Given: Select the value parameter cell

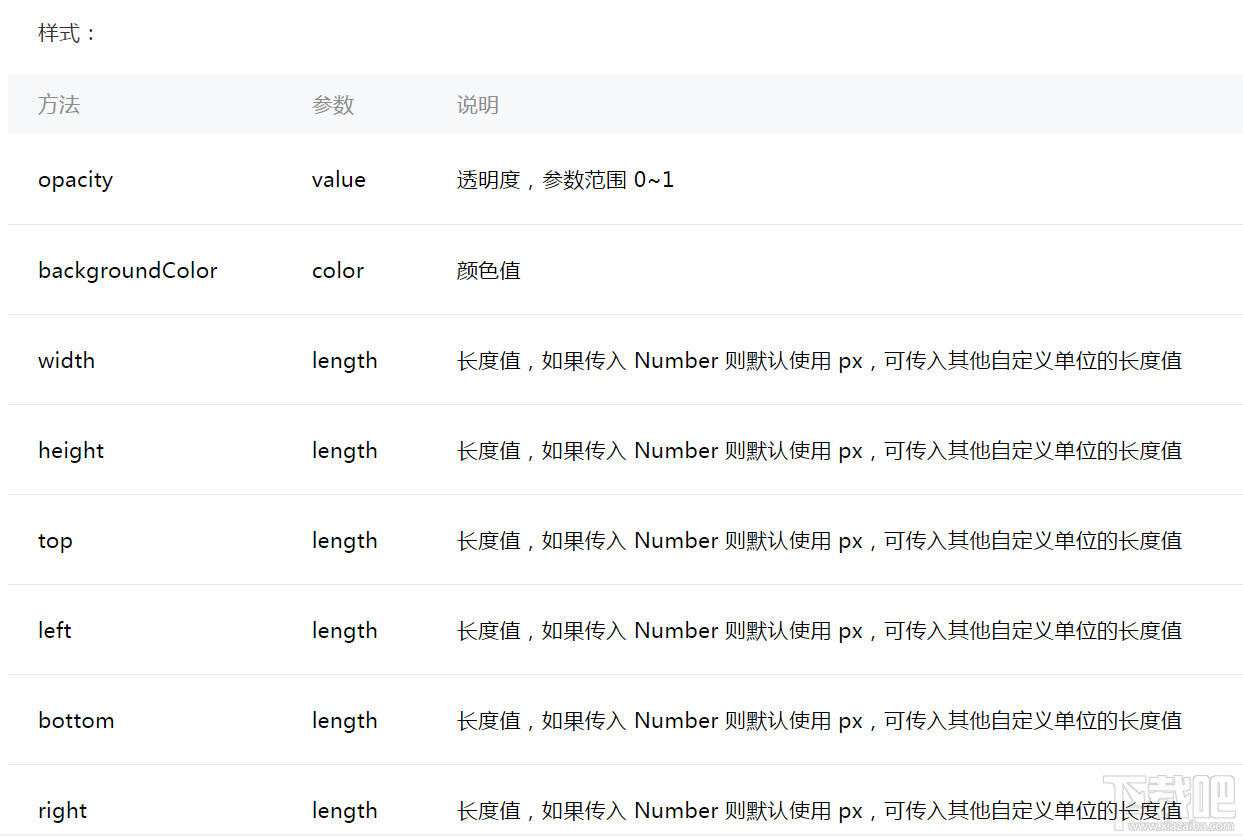Looking at the screenshot, I should click(338, 180).
